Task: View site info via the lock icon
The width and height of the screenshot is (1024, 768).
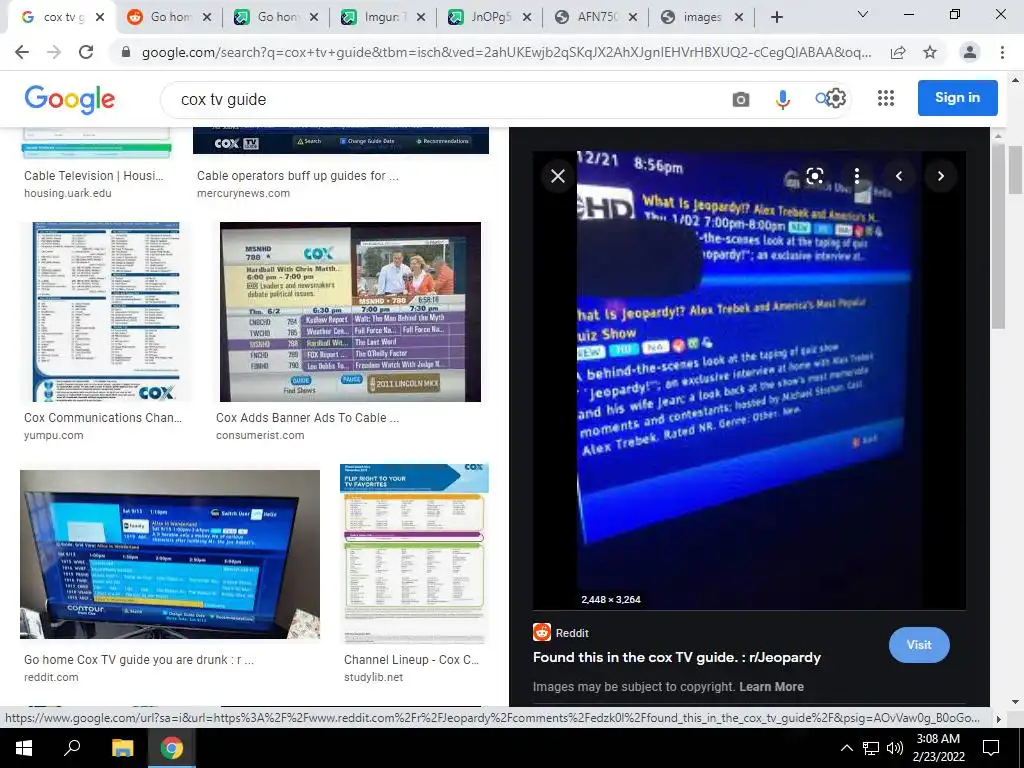Action: click(x=126, y=52)
